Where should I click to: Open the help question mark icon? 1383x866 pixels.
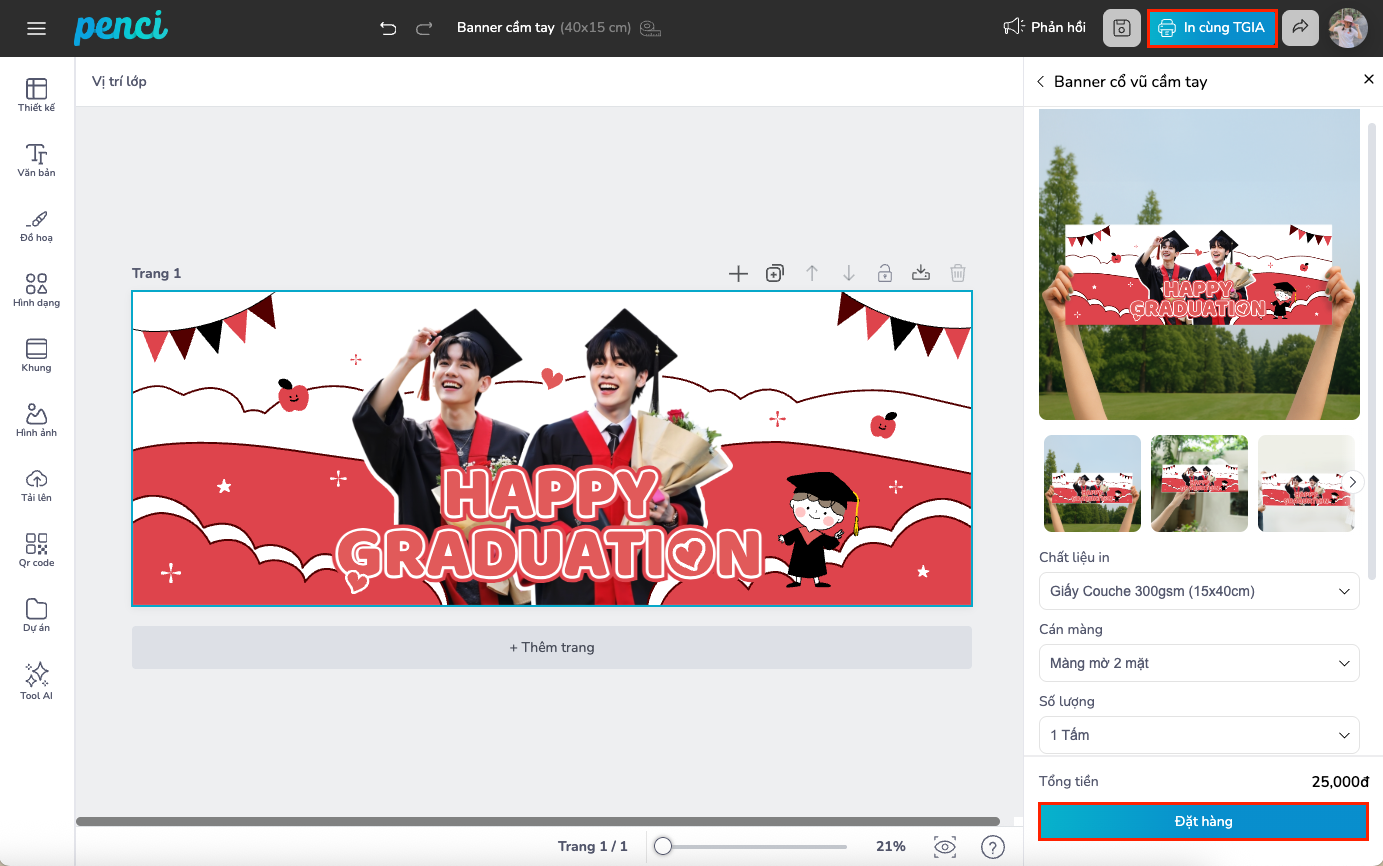[992, 847]
